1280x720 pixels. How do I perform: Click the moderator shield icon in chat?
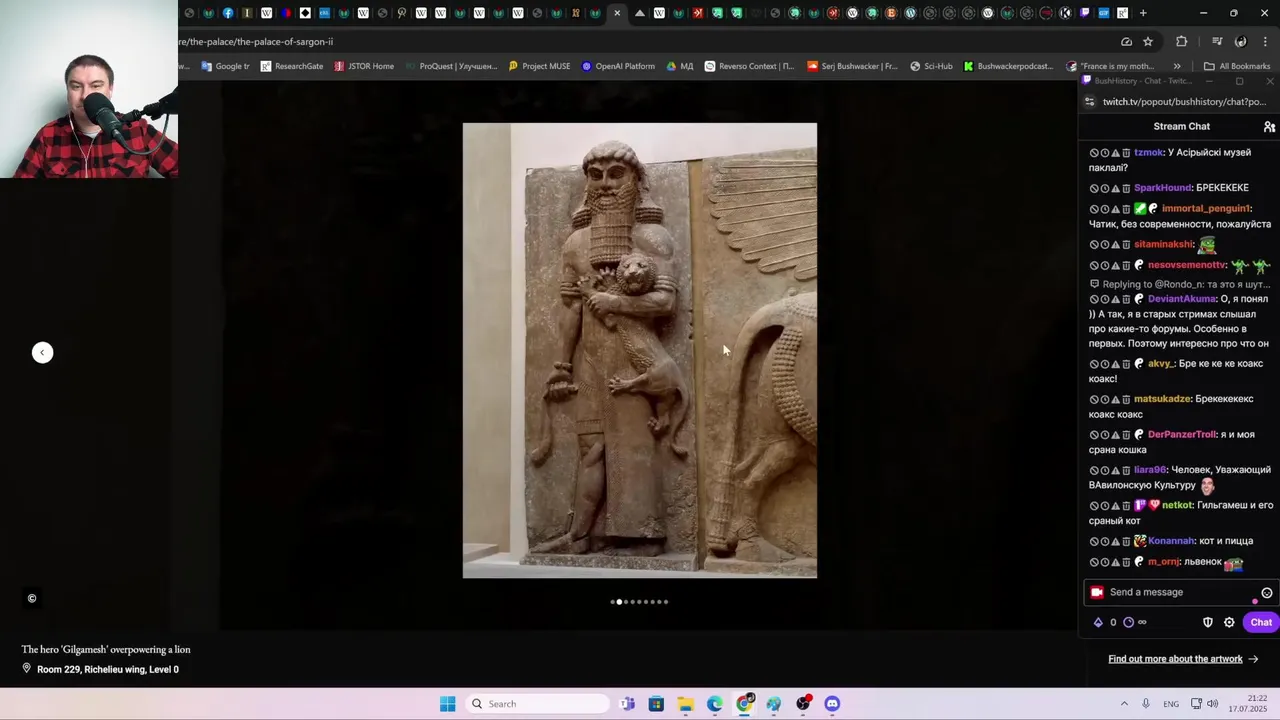coord(1207,622)
